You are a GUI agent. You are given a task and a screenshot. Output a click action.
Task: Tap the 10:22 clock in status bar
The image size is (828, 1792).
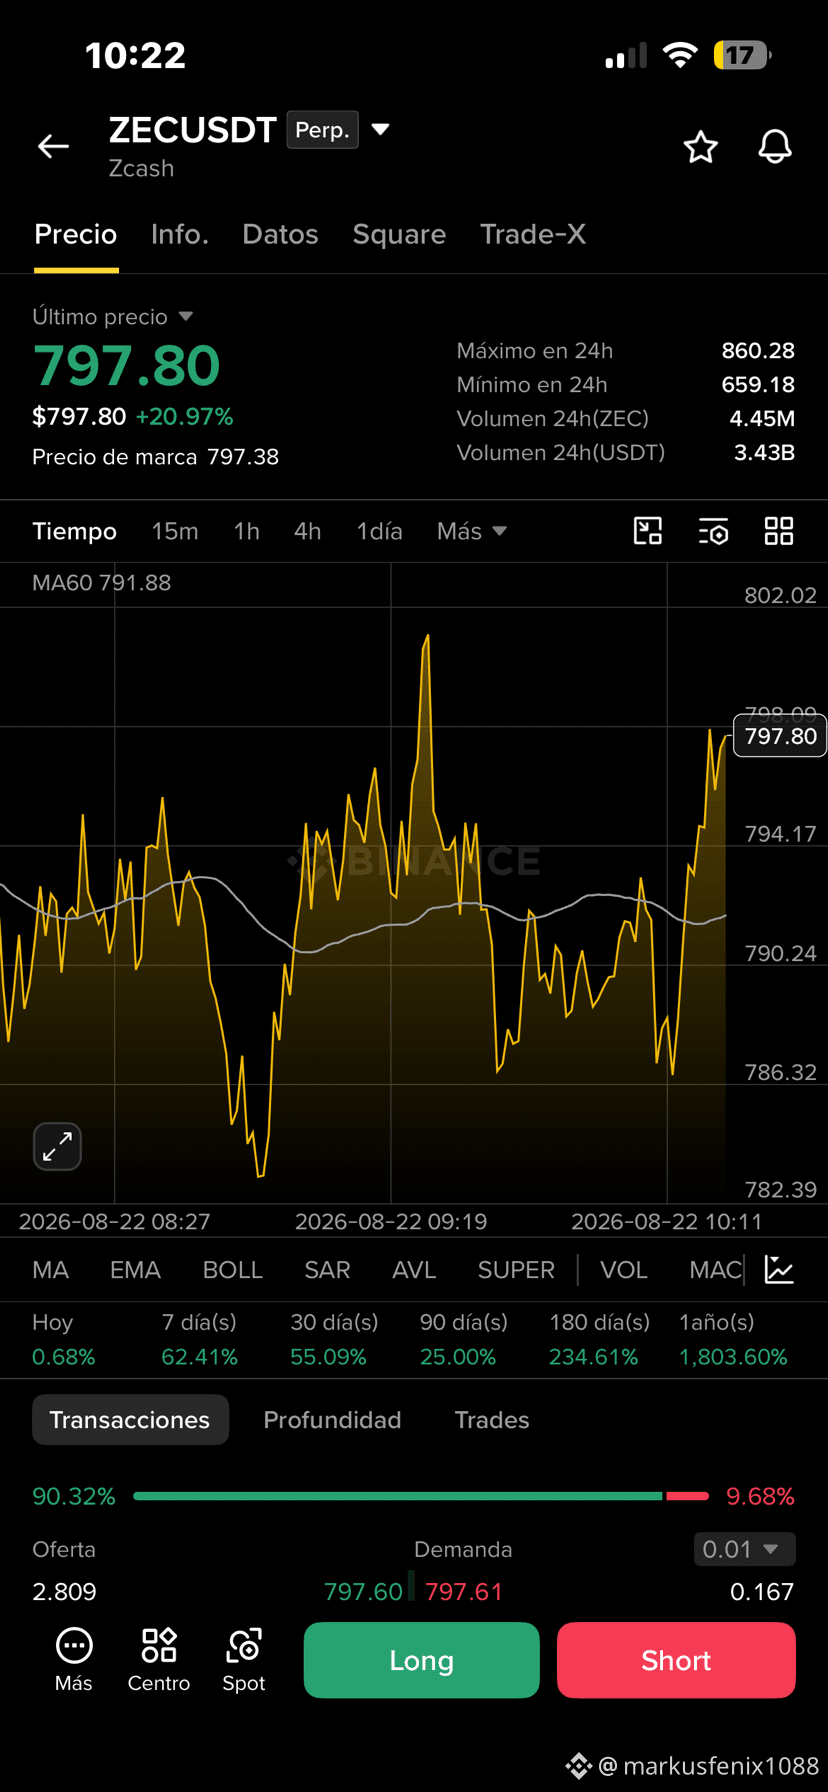135,55
